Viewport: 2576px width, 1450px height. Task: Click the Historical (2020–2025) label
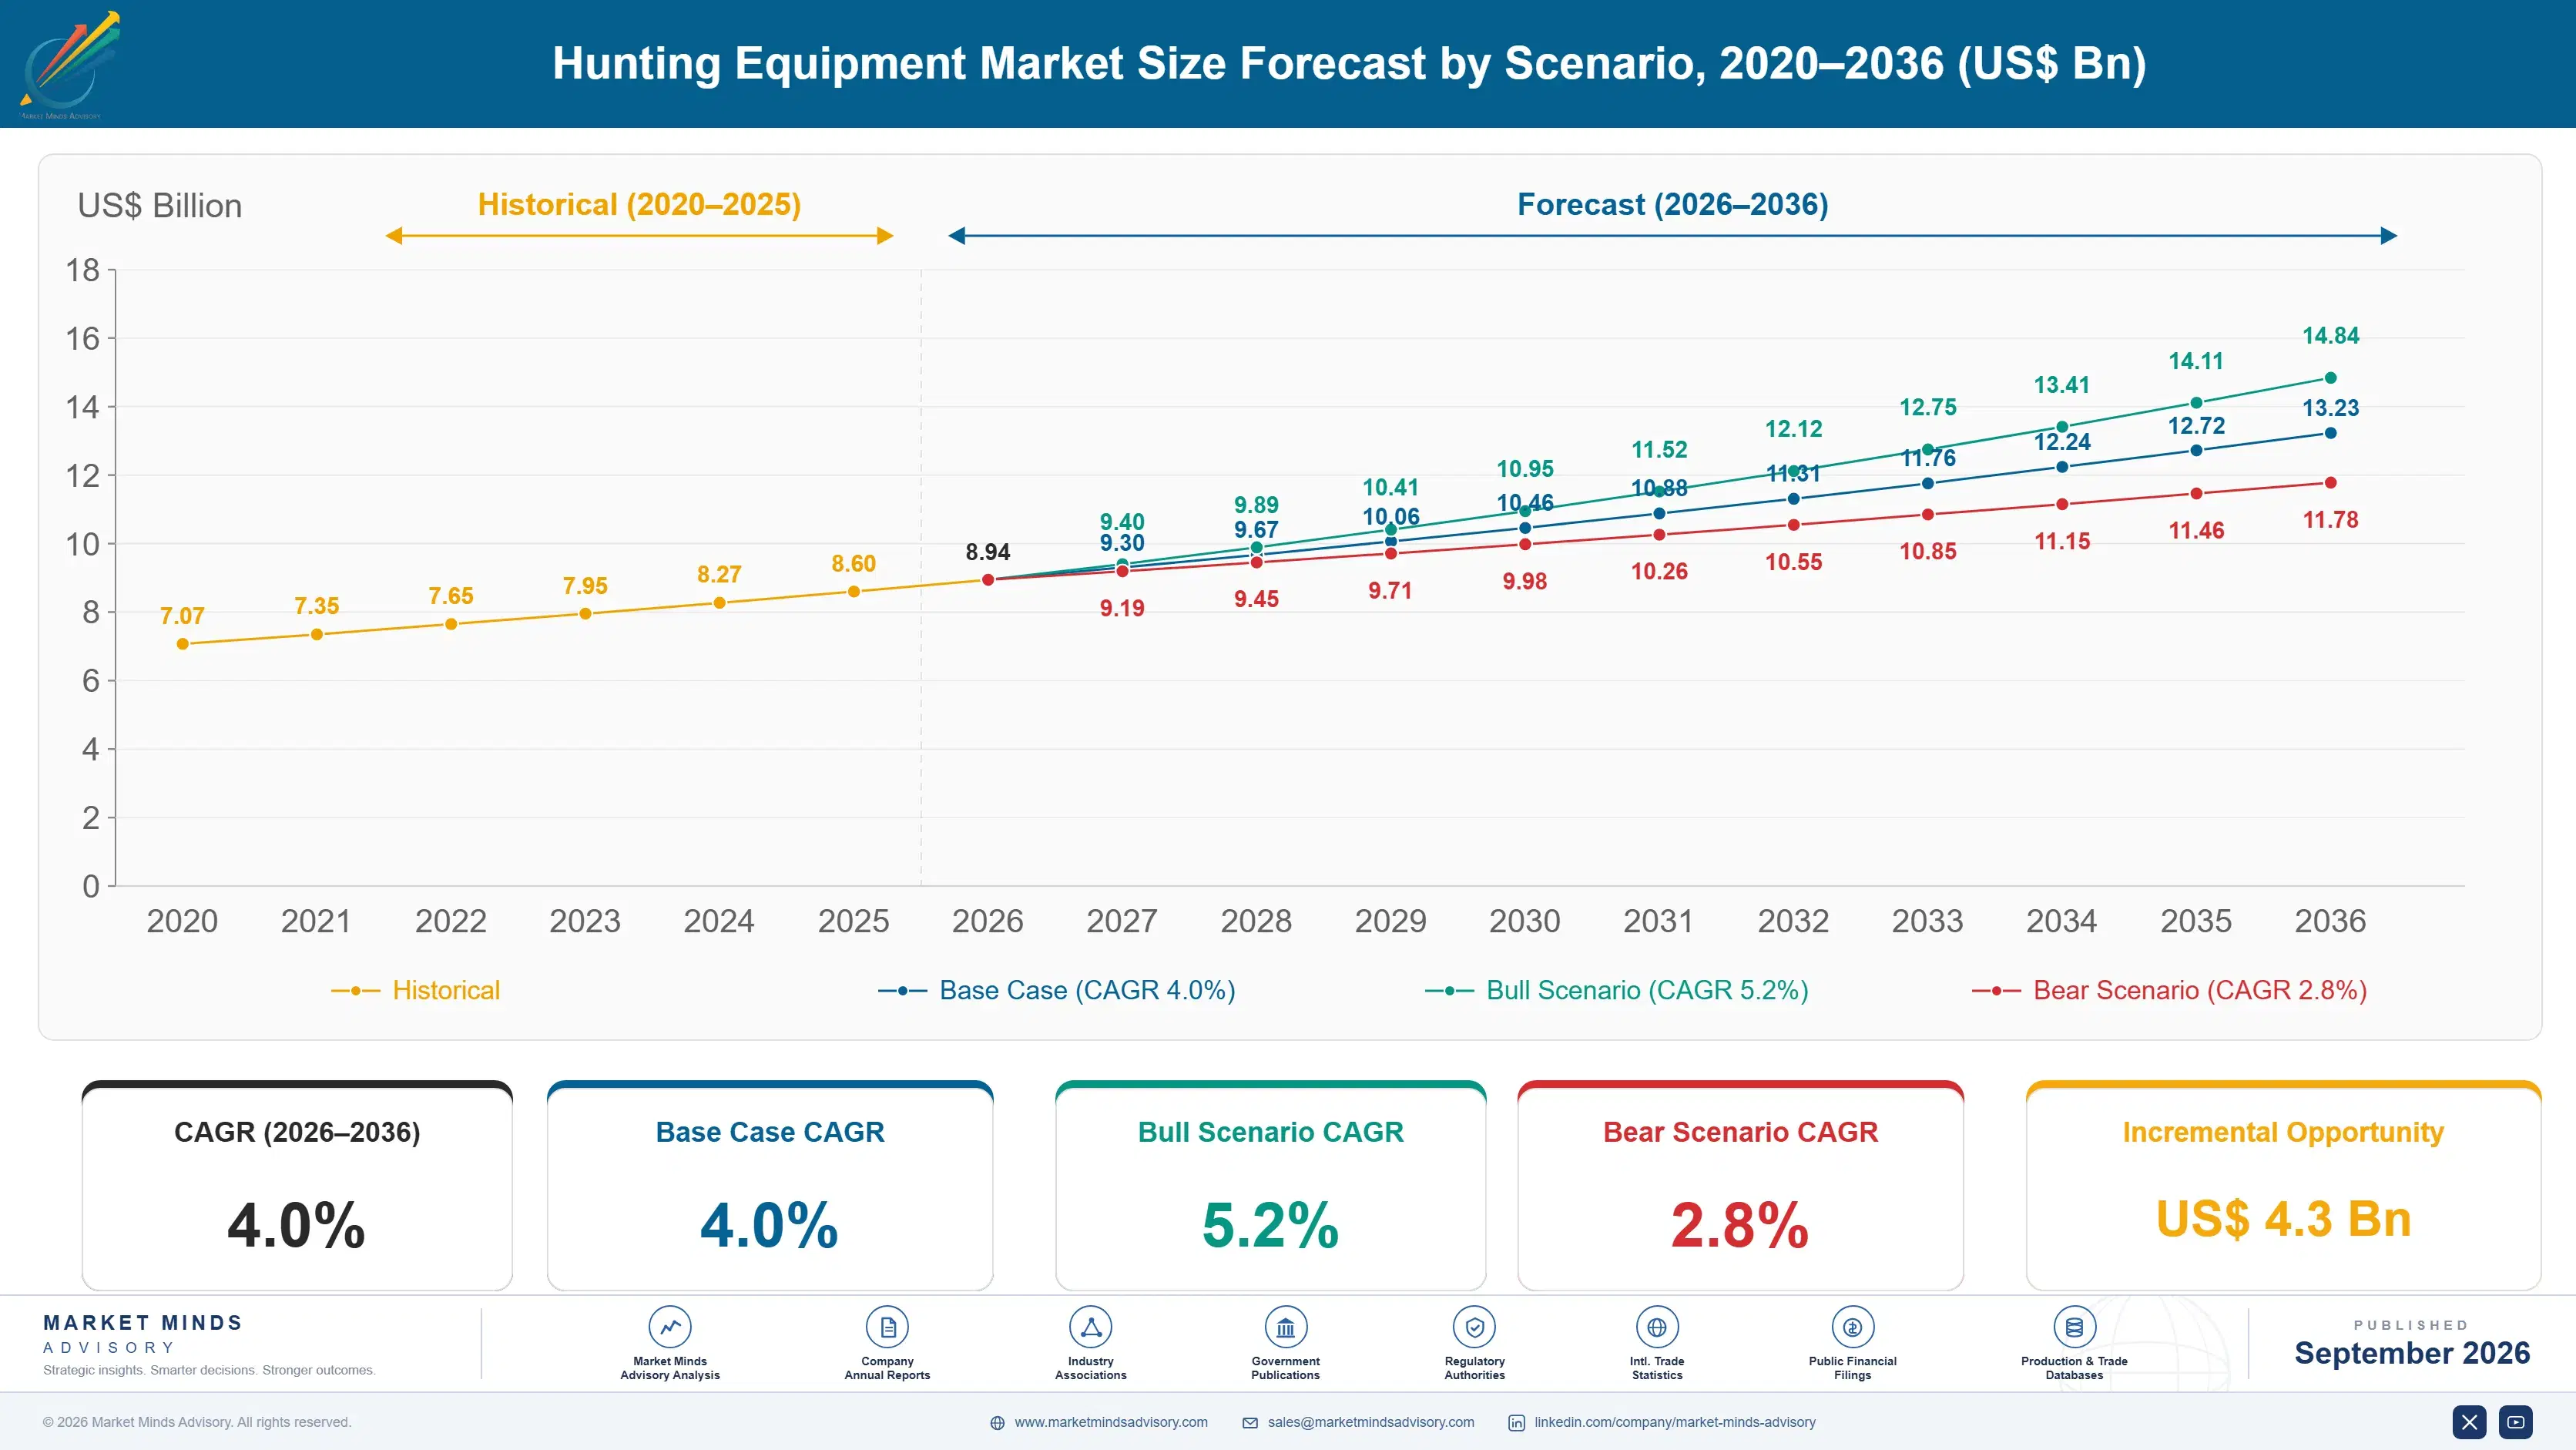click(639, 204)
